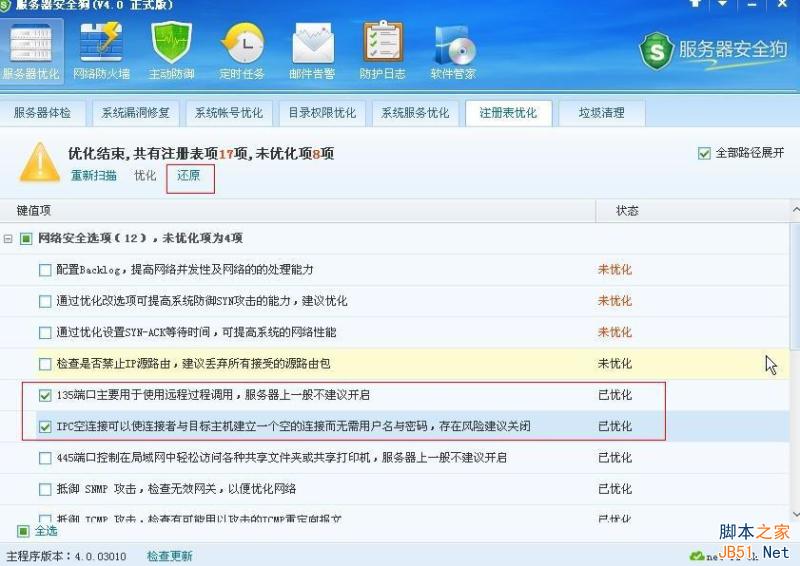This screenshot has width=800, height=566.
Task: Check the 抵御 SNMP 攻击 checkbox
Action: tap(45, 489)
